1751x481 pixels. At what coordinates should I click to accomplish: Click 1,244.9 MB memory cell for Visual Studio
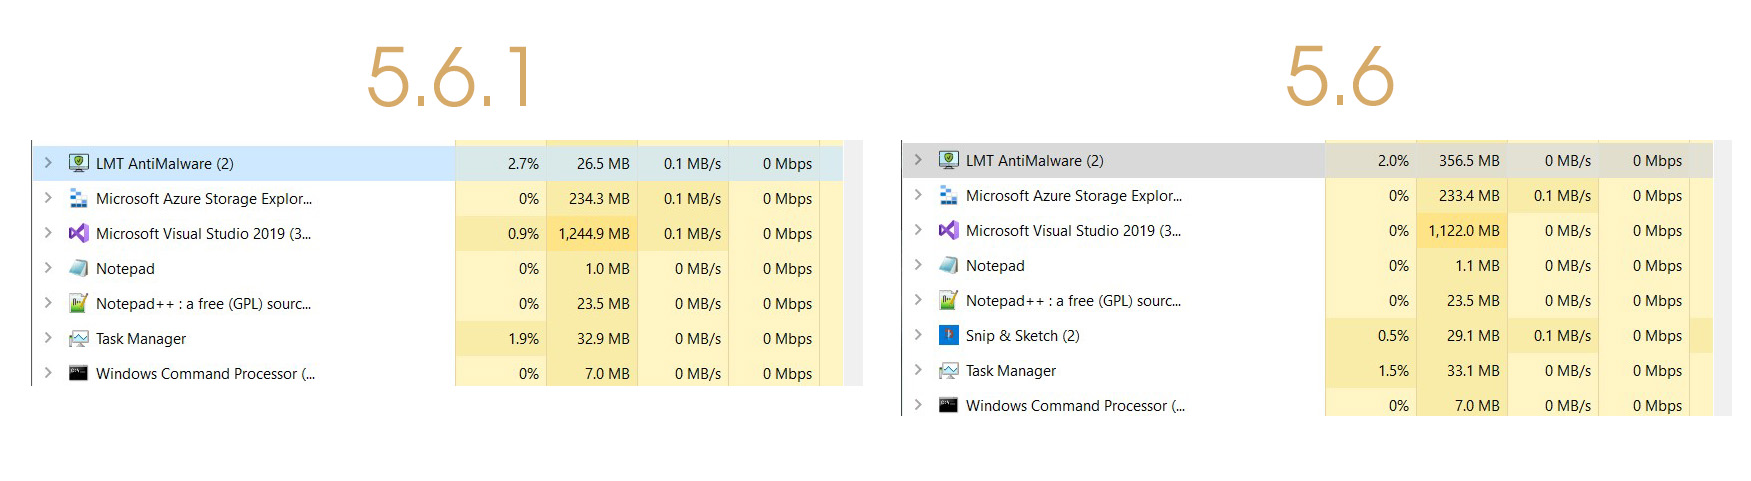point(593,234)
